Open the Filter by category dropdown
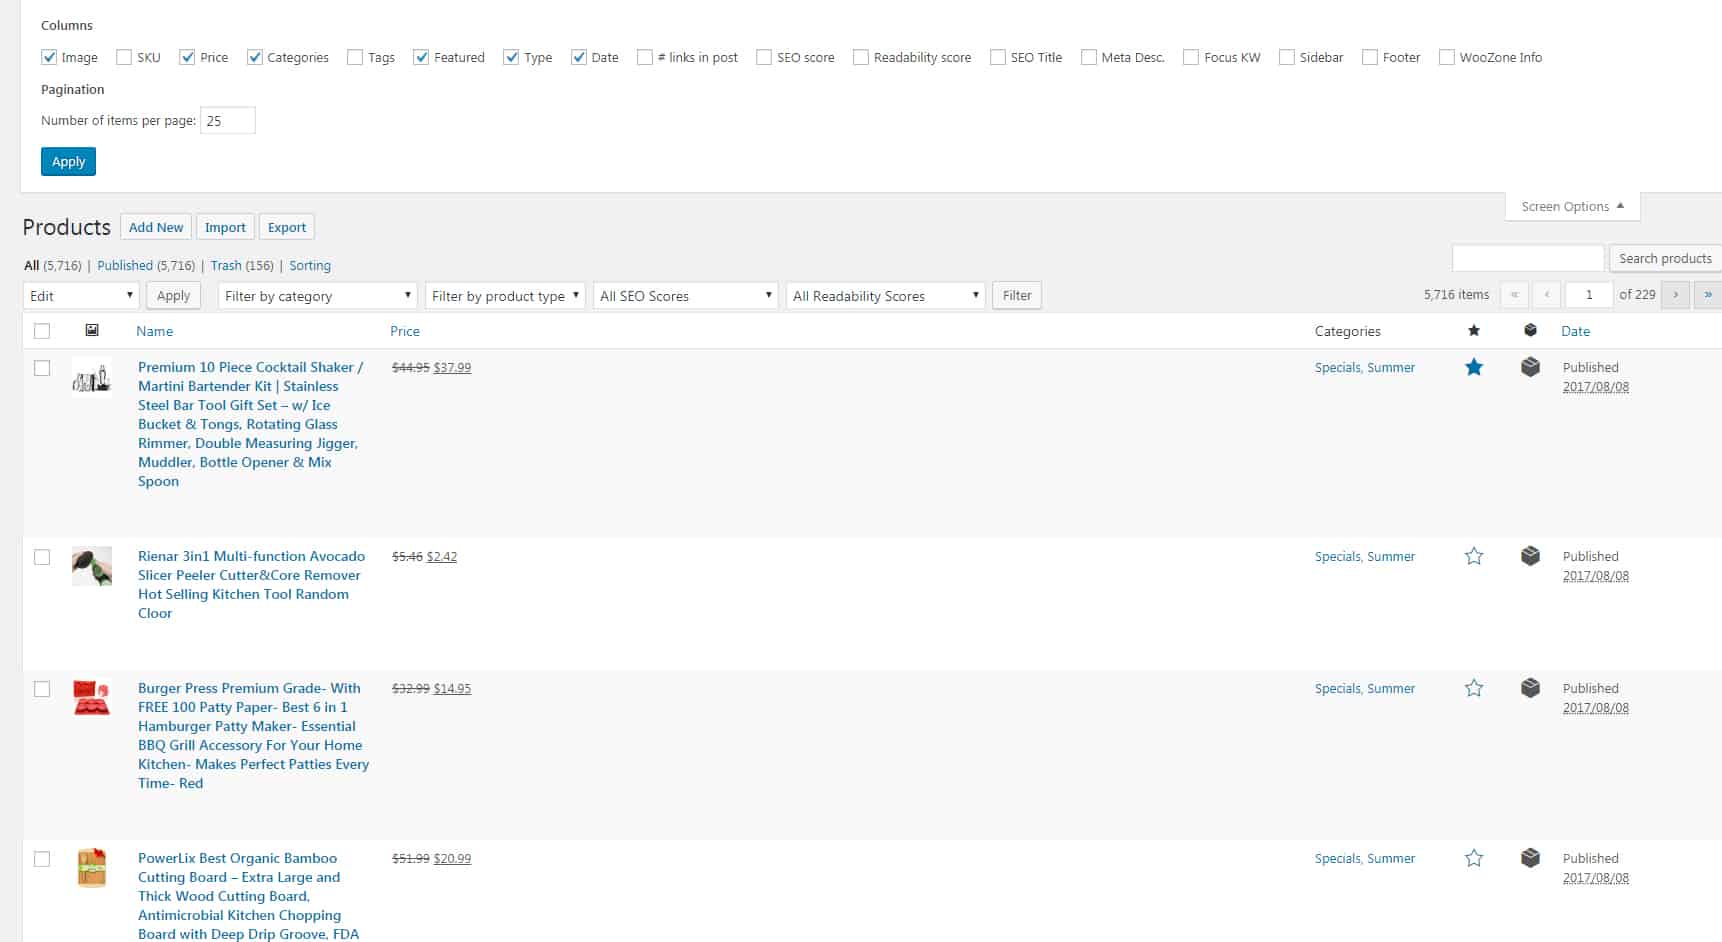This screenshot has height=942, width=1722. 318,296
